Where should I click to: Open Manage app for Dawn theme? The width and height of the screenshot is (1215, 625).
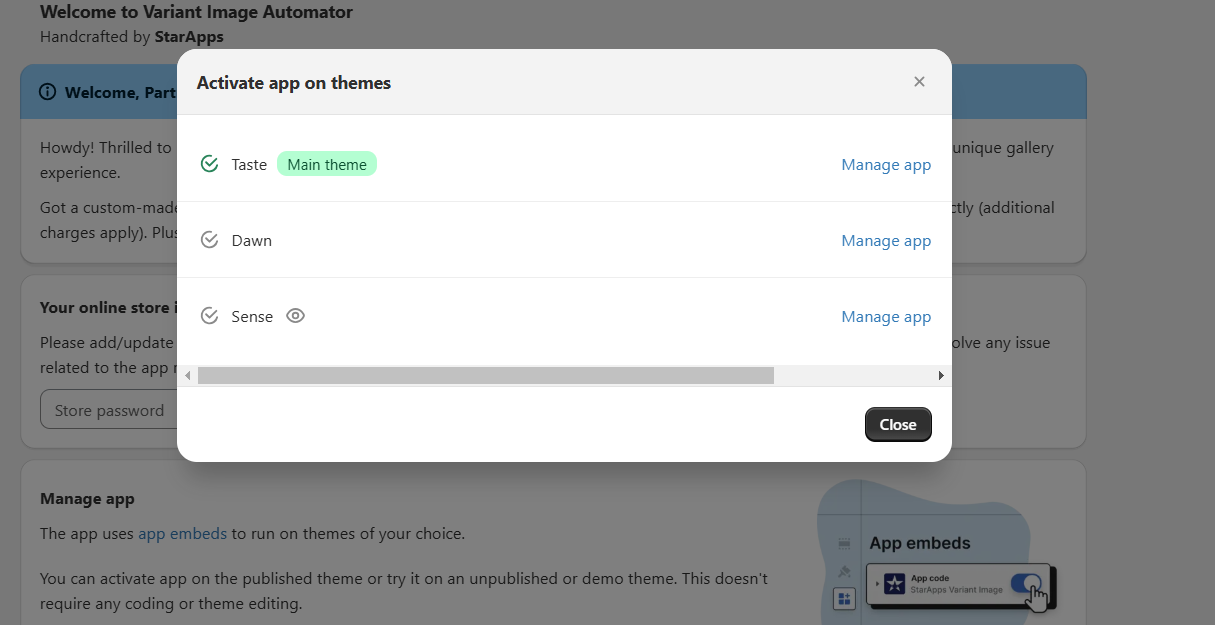886,241
